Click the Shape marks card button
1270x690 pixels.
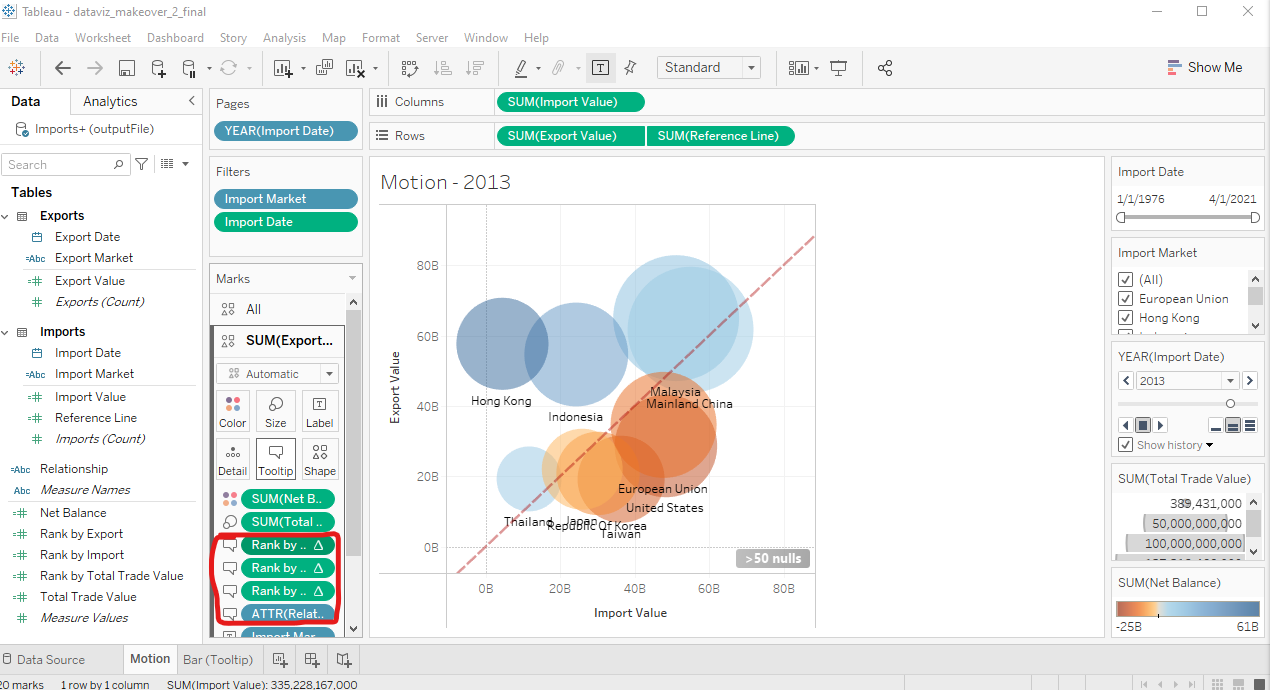coord(320,459)
